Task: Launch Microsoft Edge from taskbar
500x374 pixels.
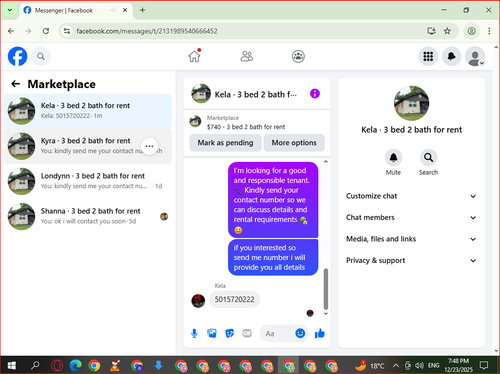Action: point(76,366)
